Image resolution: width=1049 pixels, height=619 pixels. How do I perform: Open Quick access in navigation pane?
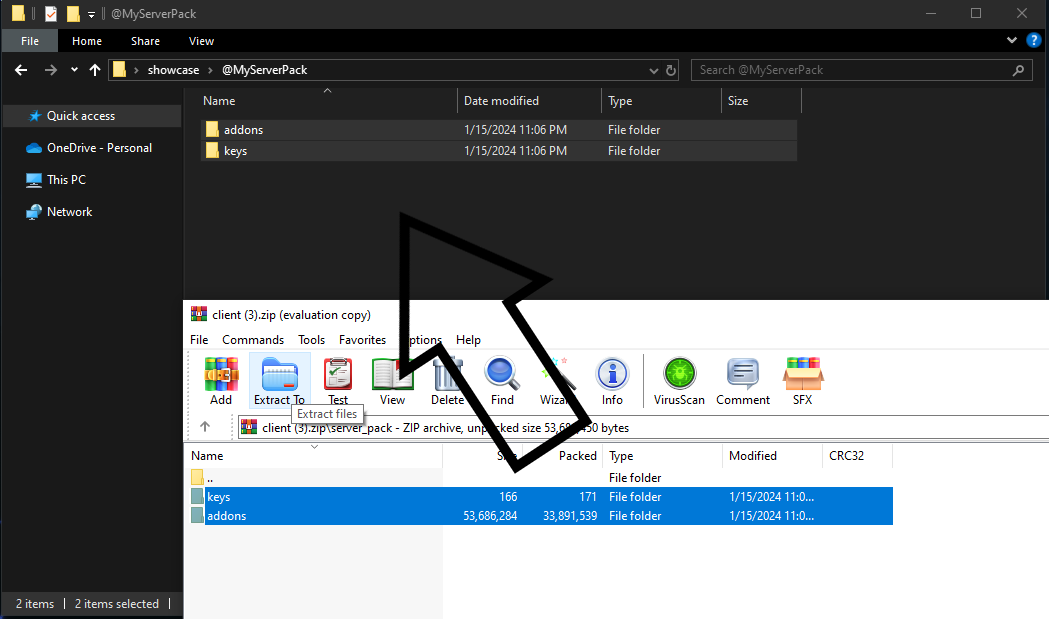tap(80, 116)
